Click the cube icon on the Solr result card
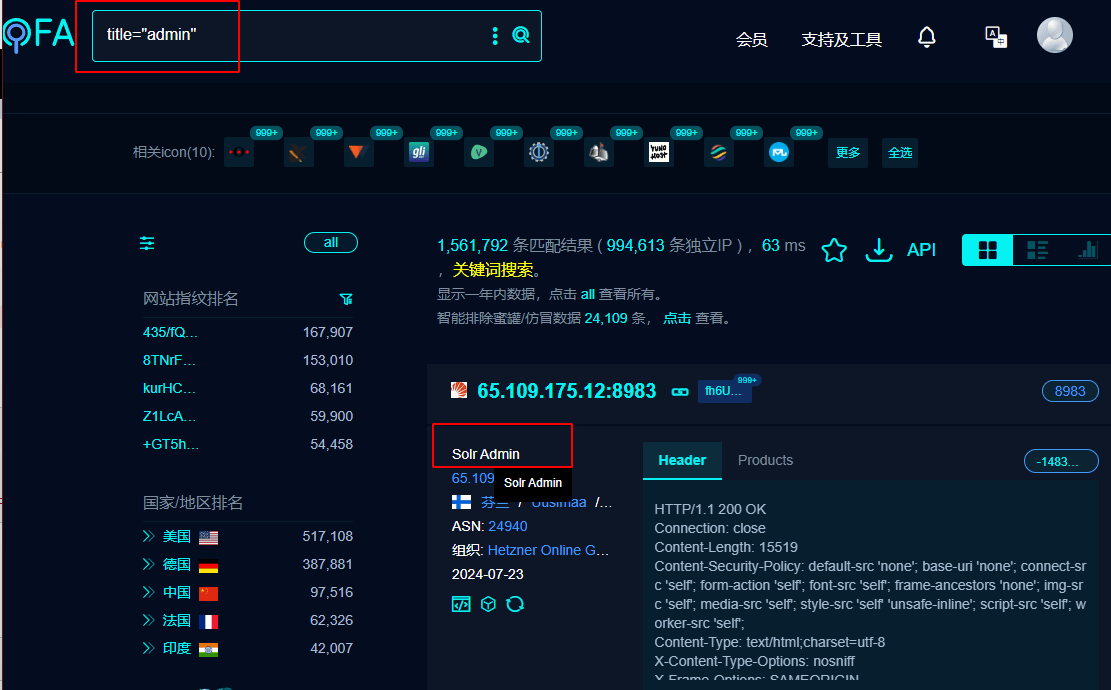 tap(488, 604)
